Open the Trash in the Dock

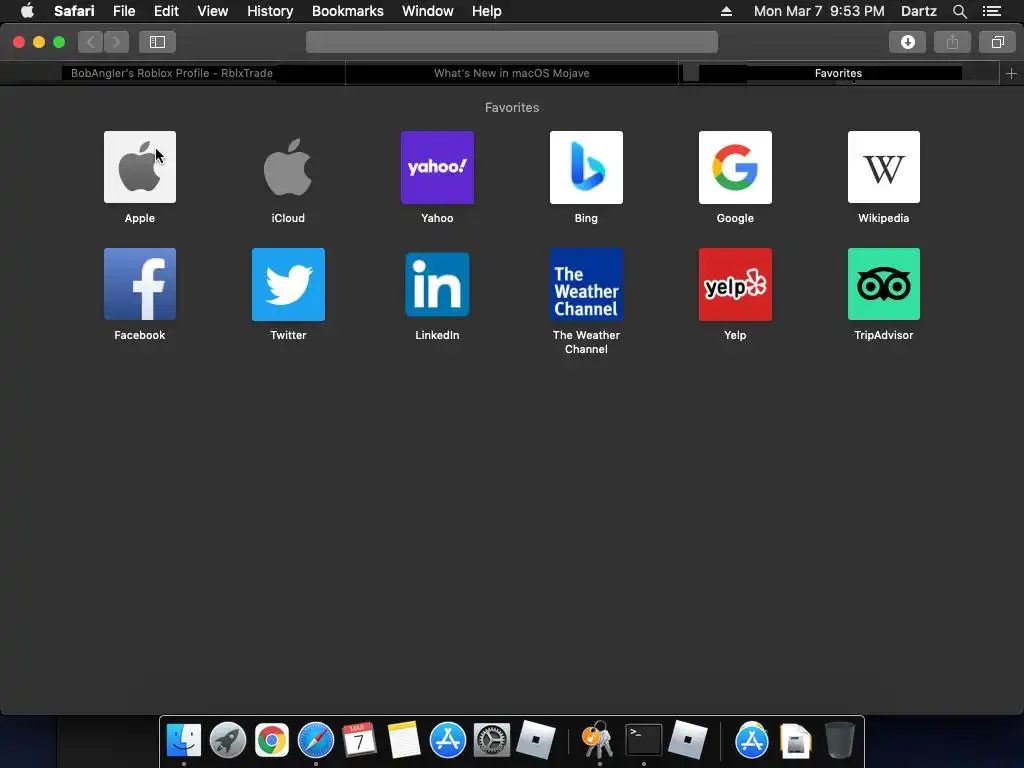click(839, 740)
